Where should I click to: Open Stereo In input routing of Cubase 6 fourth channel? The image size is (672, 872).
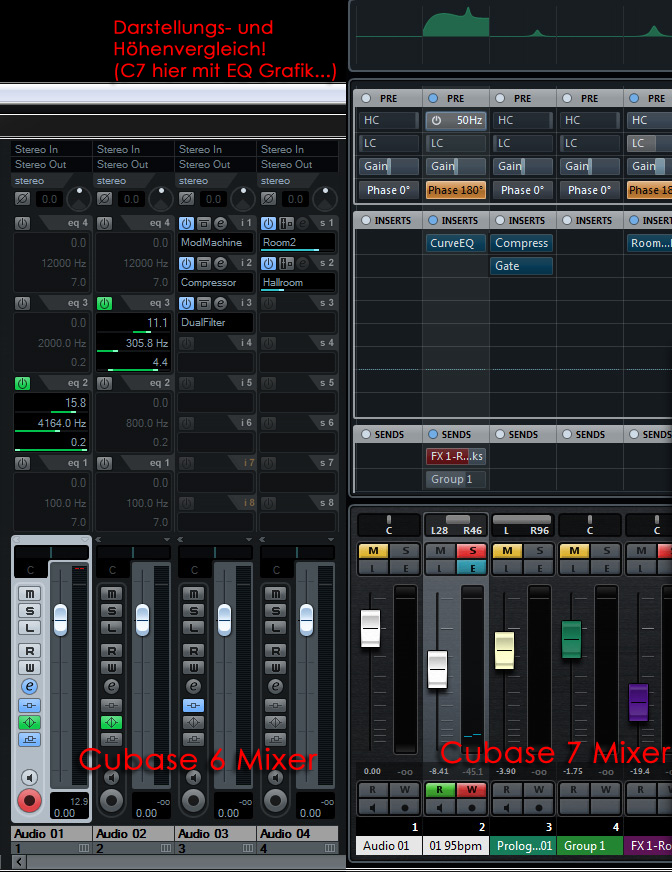298,149
